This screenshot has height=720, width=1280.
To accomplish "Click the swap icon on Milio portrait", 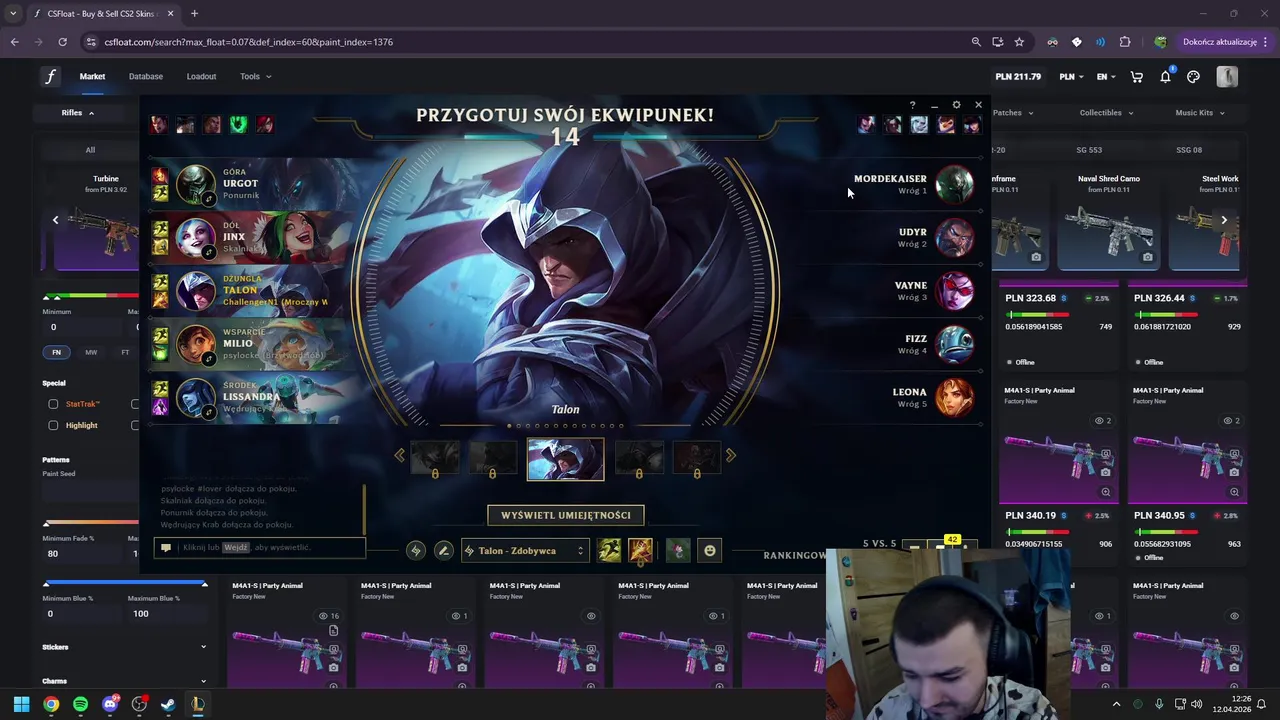I will [x=209, y=359].
